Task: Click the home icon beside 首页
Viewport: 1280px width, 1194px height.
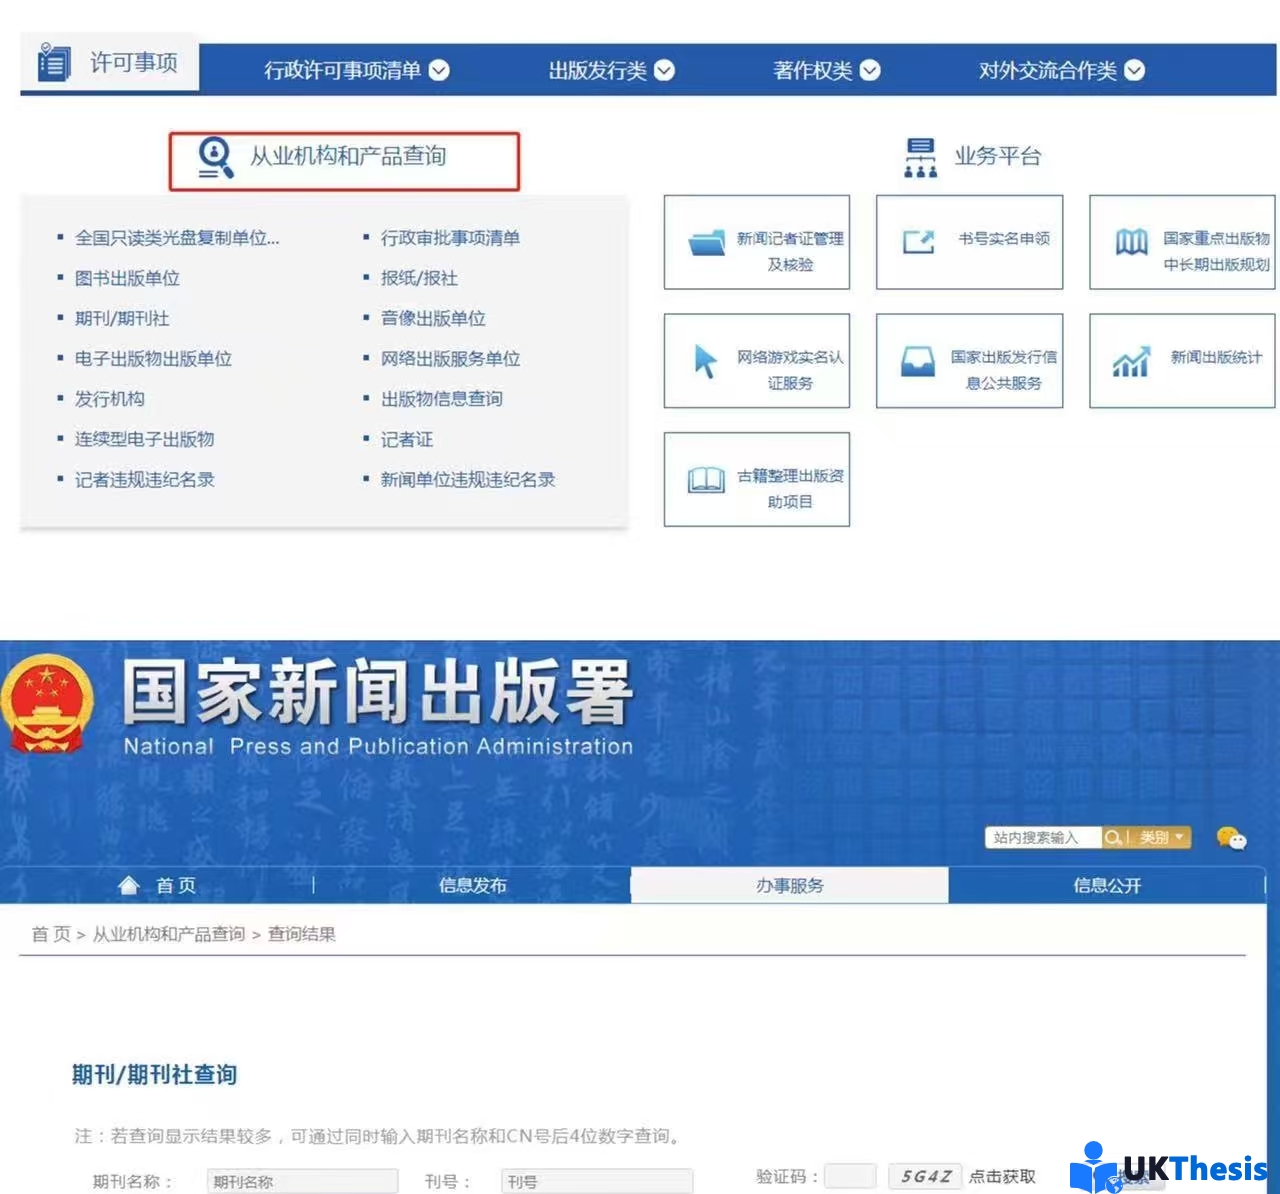Action: coord(128,884)
